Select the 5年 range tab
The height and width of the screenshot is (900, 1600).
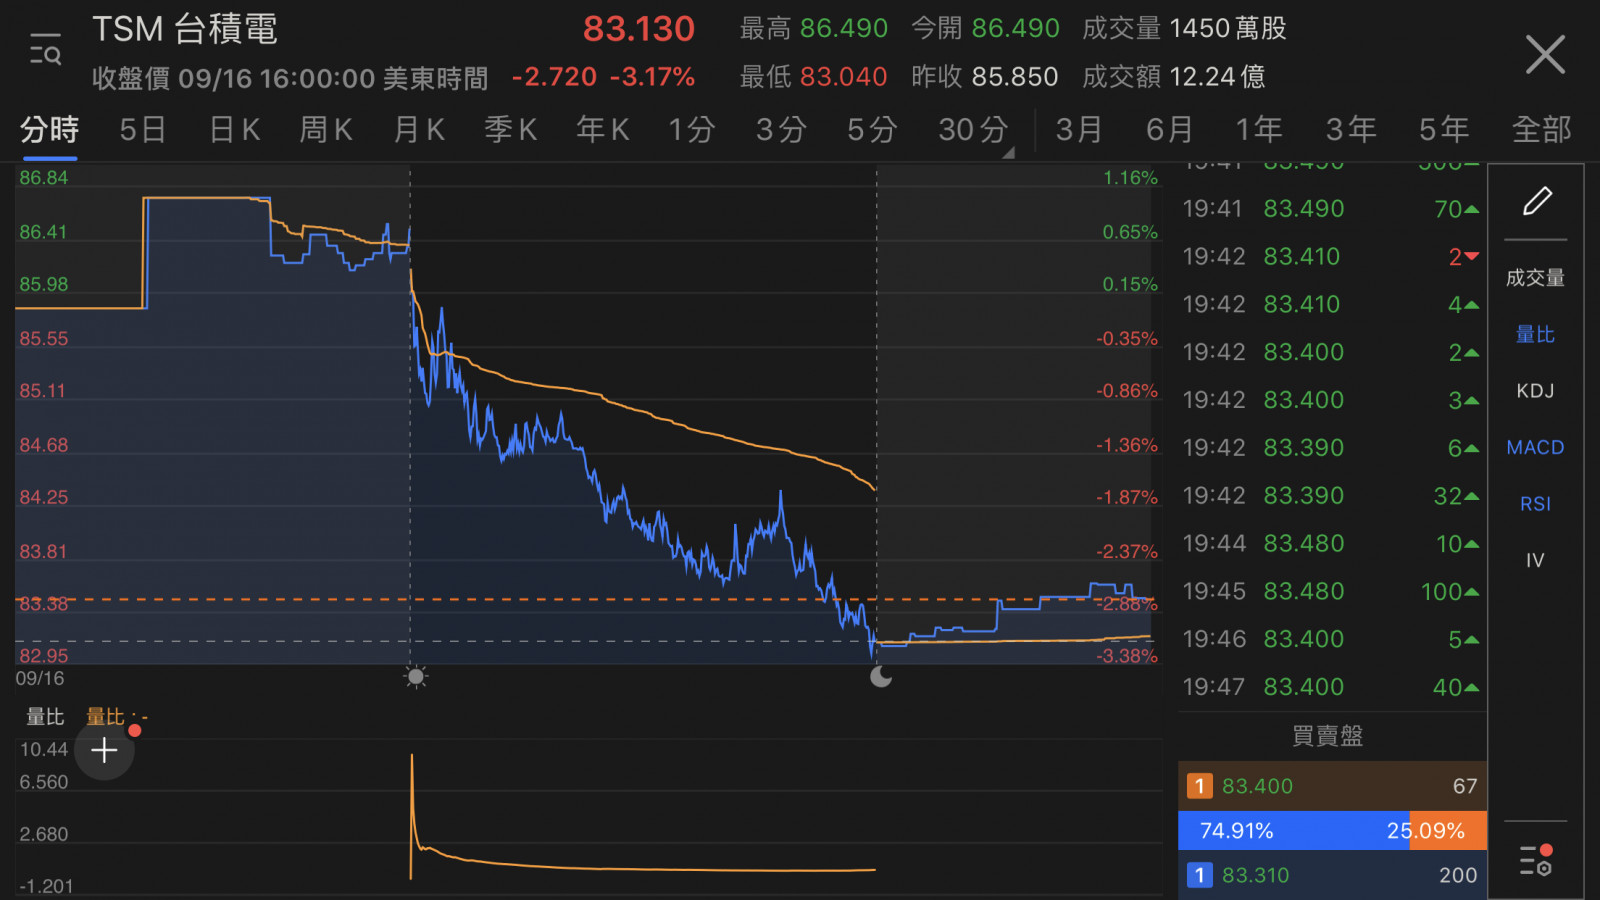1444,130
